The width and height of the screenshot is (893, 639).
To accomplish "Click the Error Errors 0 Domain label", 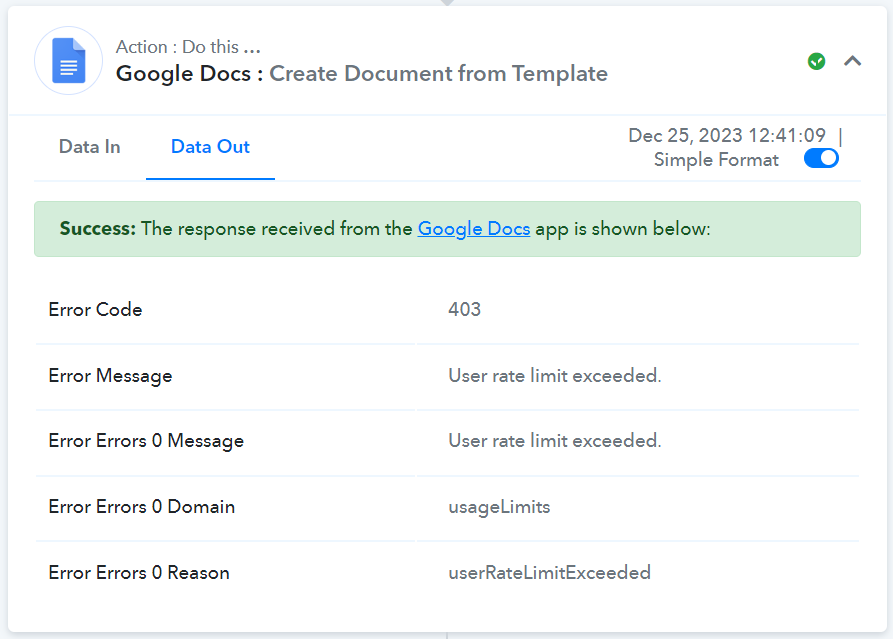I will (x=141, y=507).
